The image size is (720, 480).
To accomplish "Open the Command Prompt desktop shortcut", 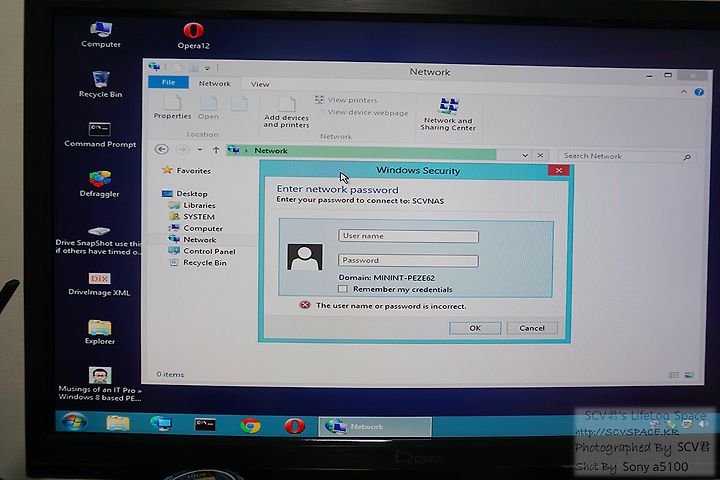I will [x=100, y=134].
